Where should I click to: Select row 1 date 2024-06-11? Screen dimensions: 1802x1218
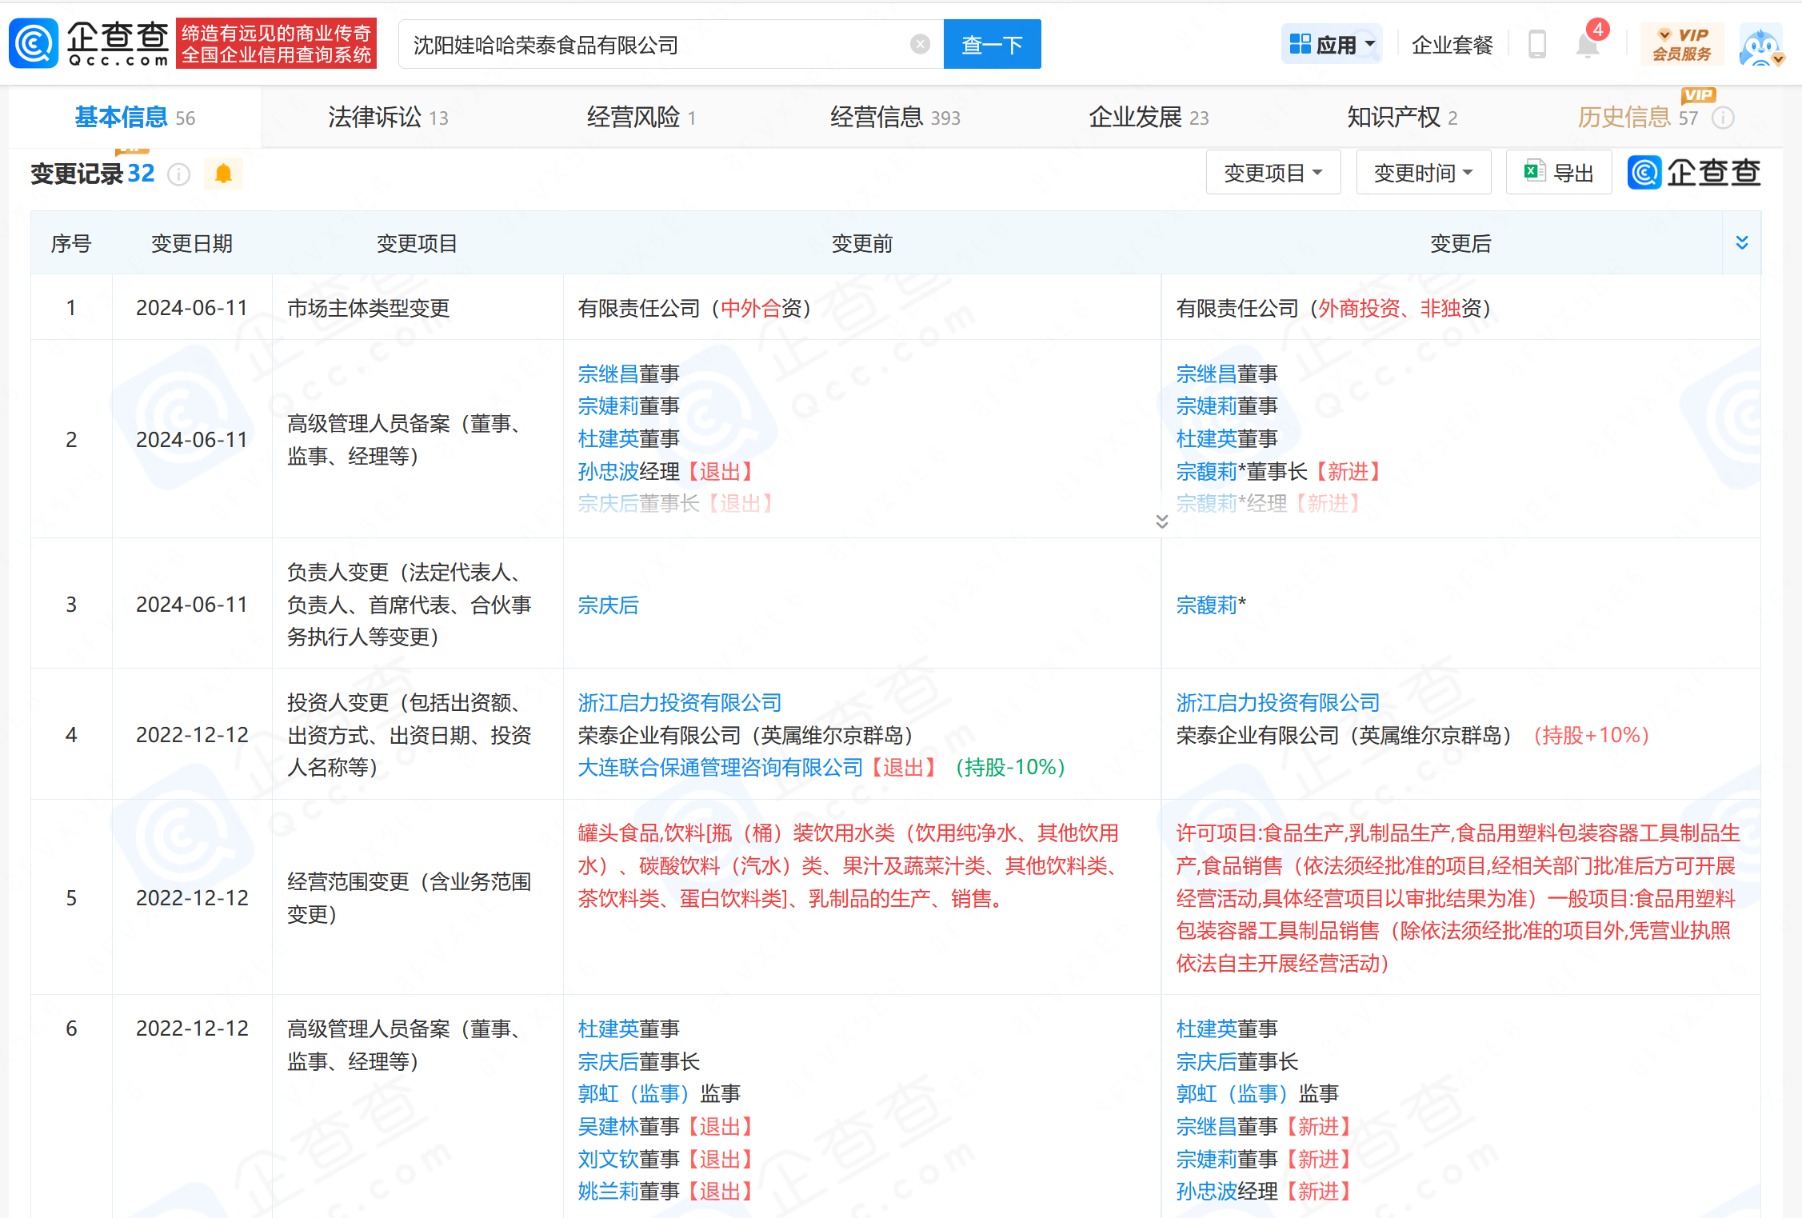pos(192,308)
